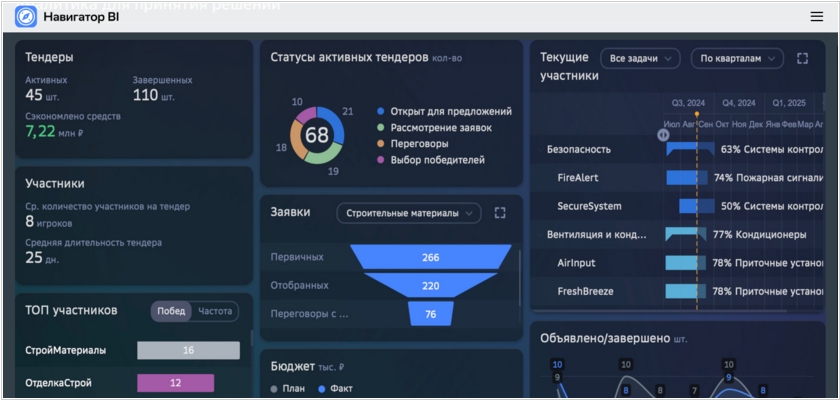The image size is (840, 400).
Task: Click the Переговоры legend item
Action: tap(418, 144)
